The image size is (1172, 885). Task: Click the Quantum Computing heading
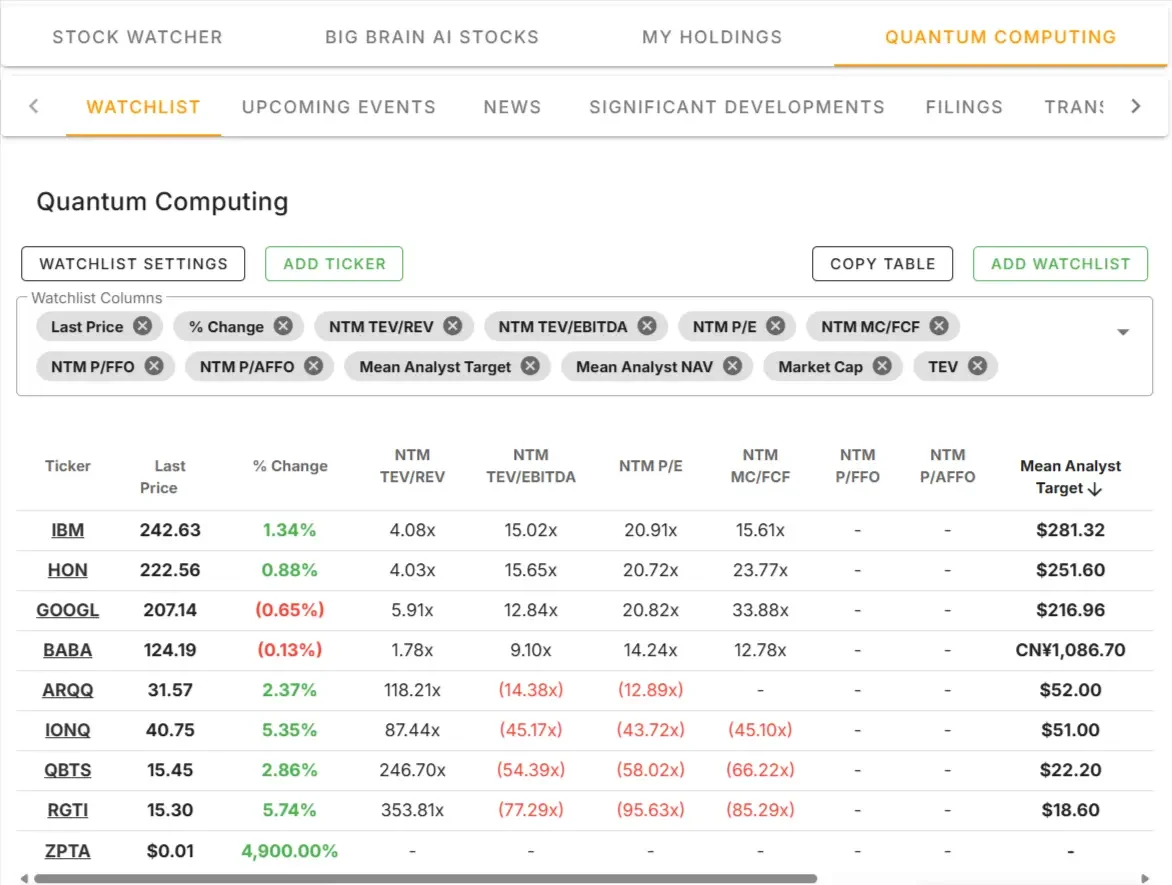pyautogui.click(x=162, y=202)
